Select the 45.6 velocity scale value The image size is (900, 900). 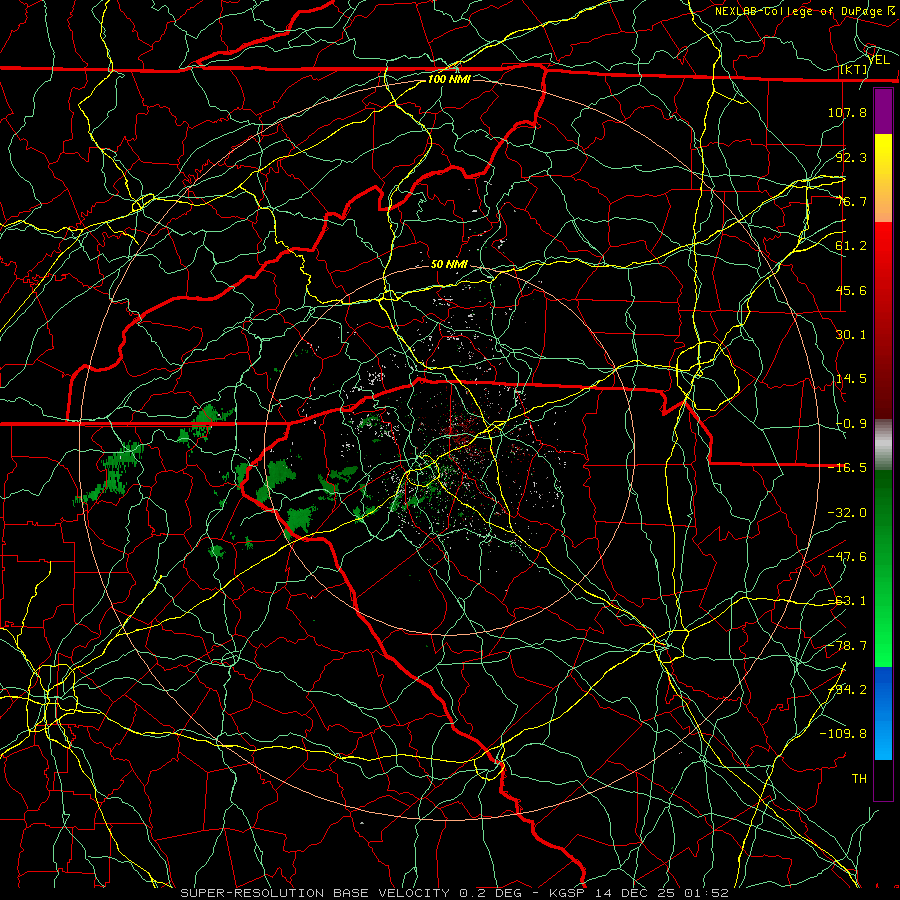point(851,290)
